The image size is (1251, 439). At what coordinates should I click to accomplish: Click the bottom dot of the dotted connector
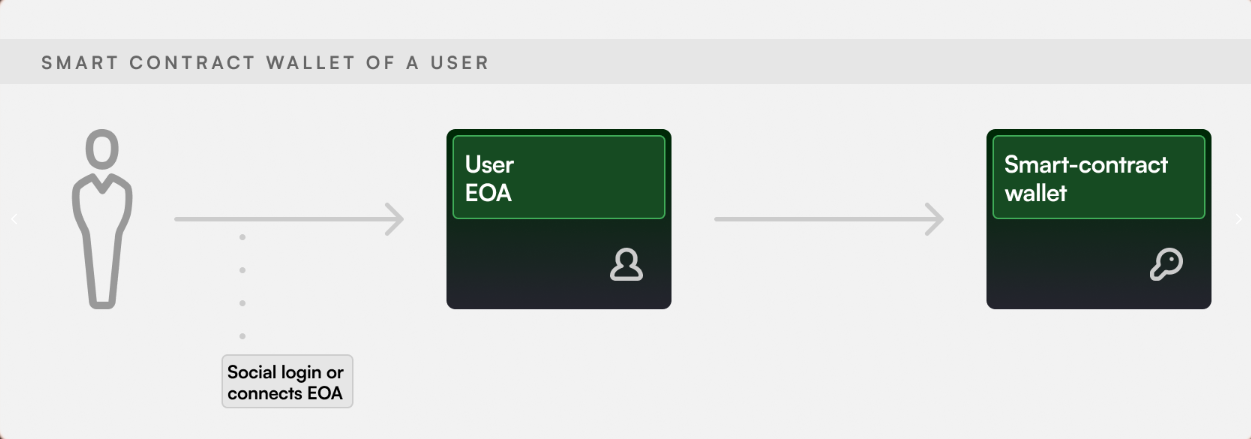pyautogui.click(x=242, y=336)
